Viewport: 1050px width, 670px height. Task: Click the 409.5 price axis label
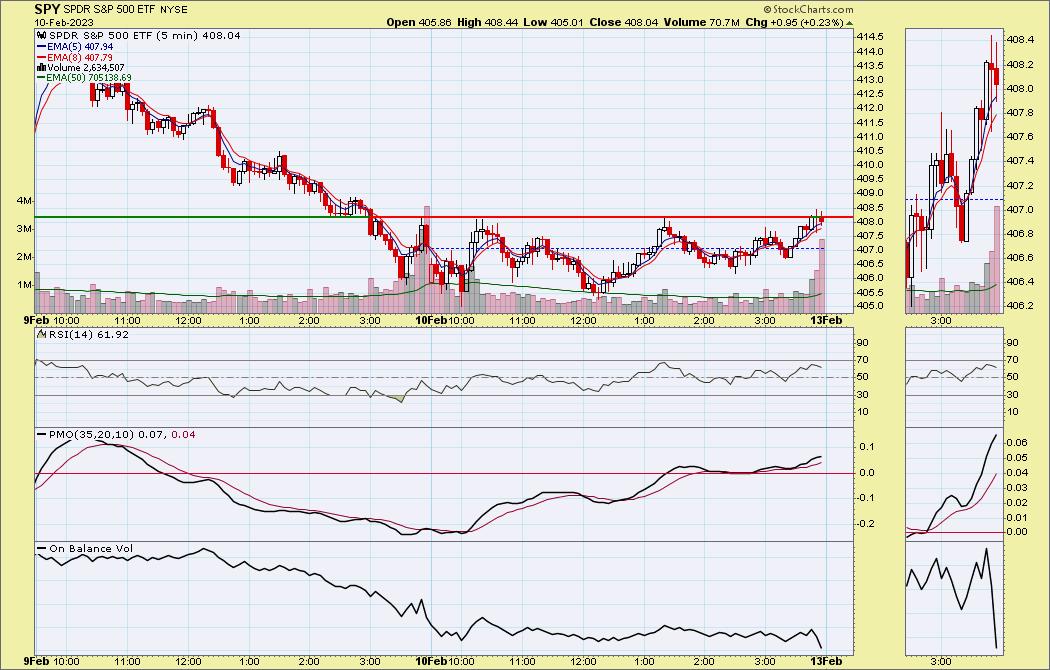tap(871, 179)
